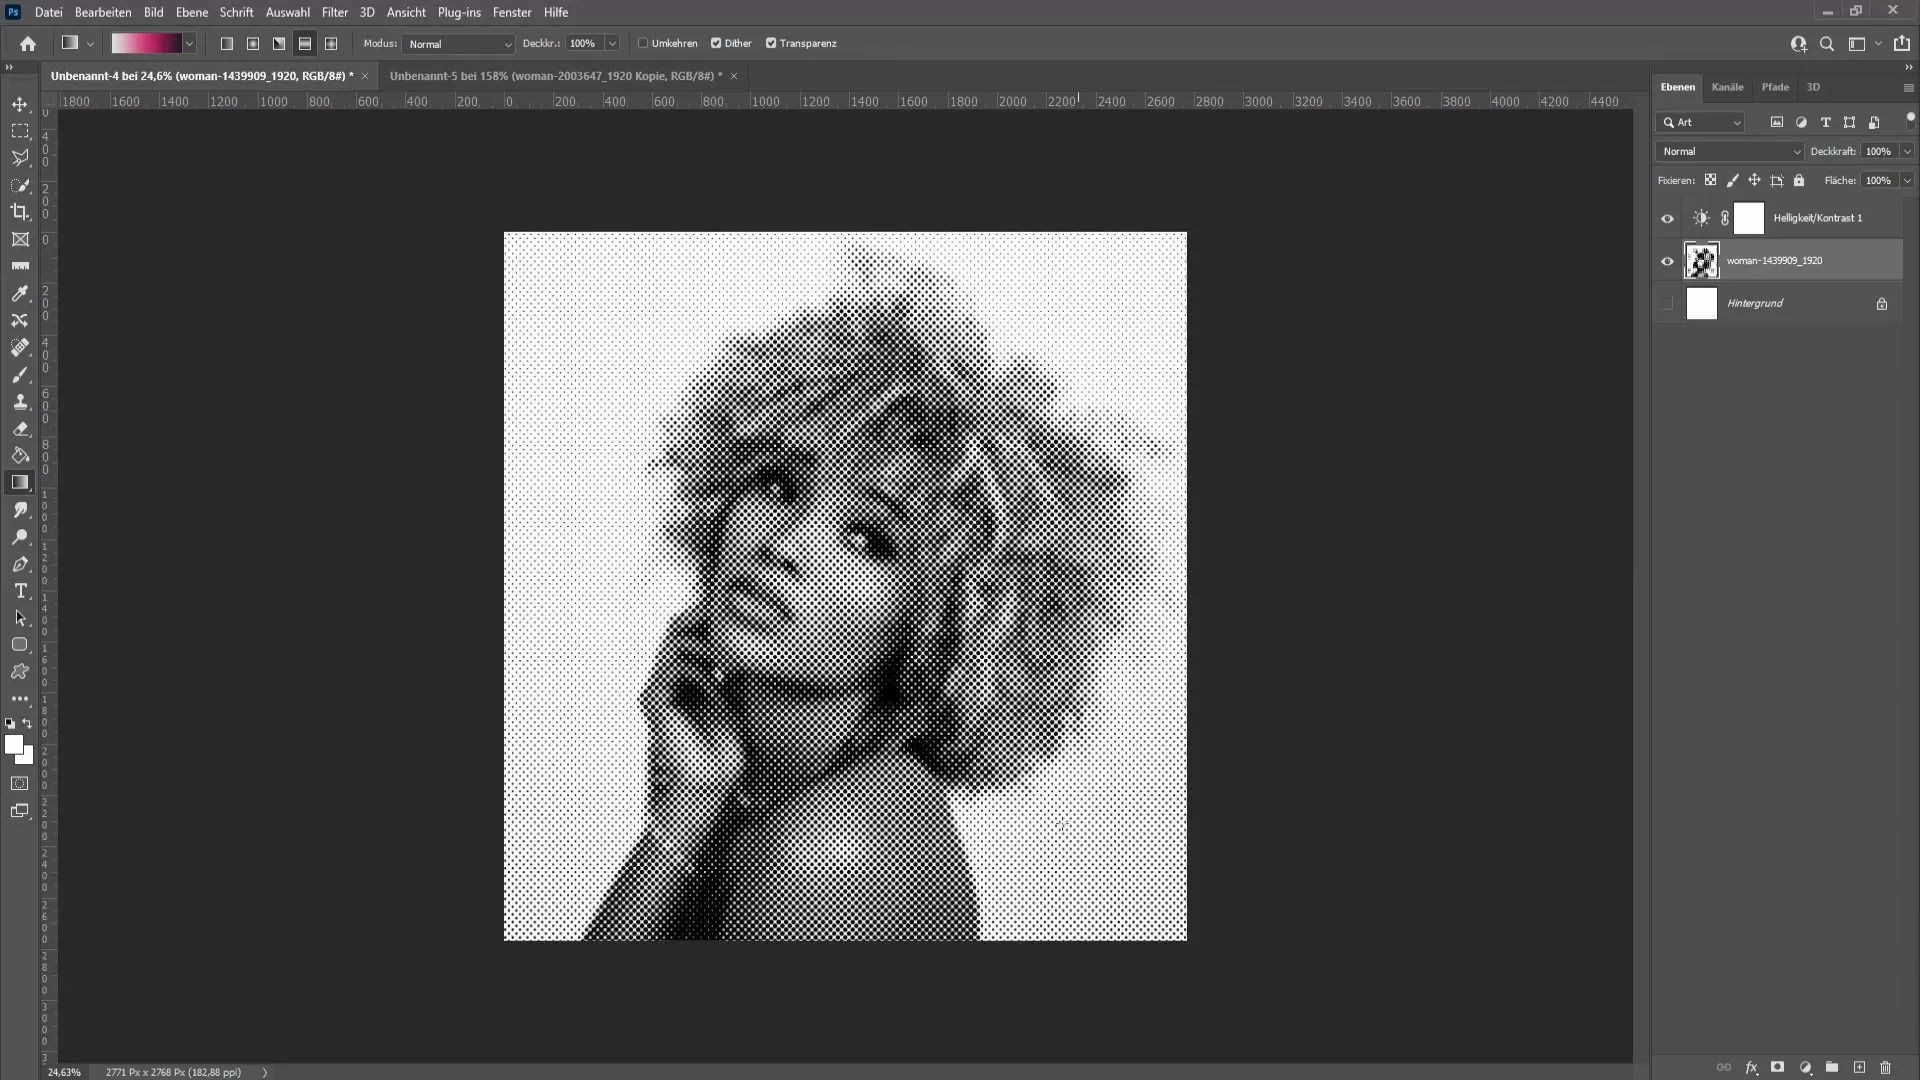Open the Ebene menu
The height and width of the screenshot is (1080, 1920).
point(190,12)
